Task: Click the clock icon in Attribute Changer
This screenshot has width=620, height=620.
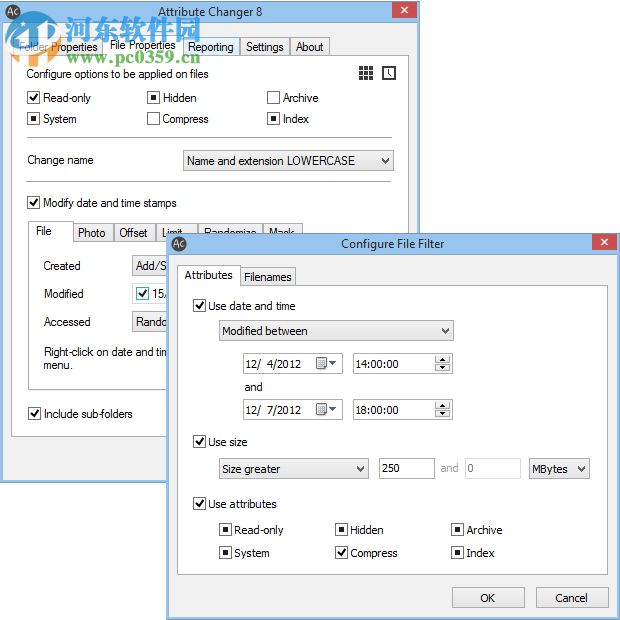Action: [389, 73]
